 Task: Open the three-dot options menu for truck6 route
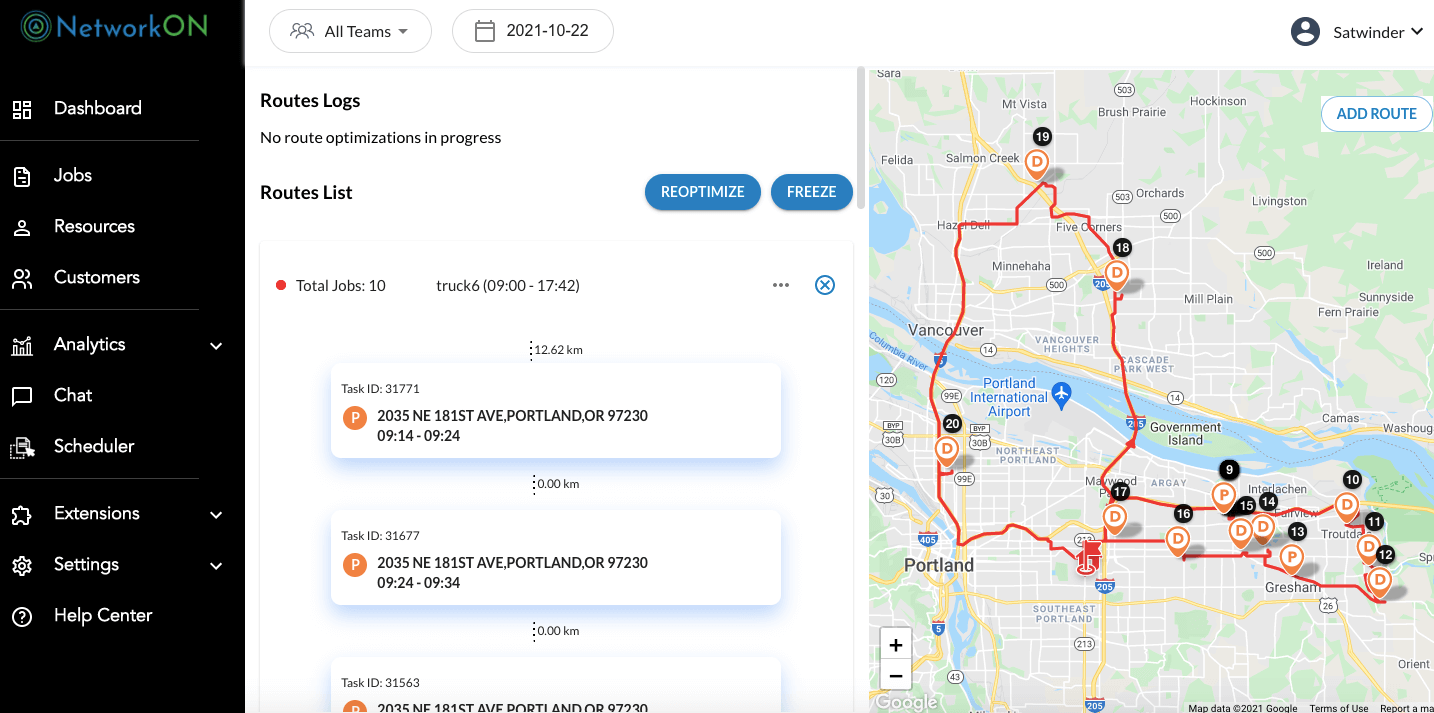(x=780, y=285)
